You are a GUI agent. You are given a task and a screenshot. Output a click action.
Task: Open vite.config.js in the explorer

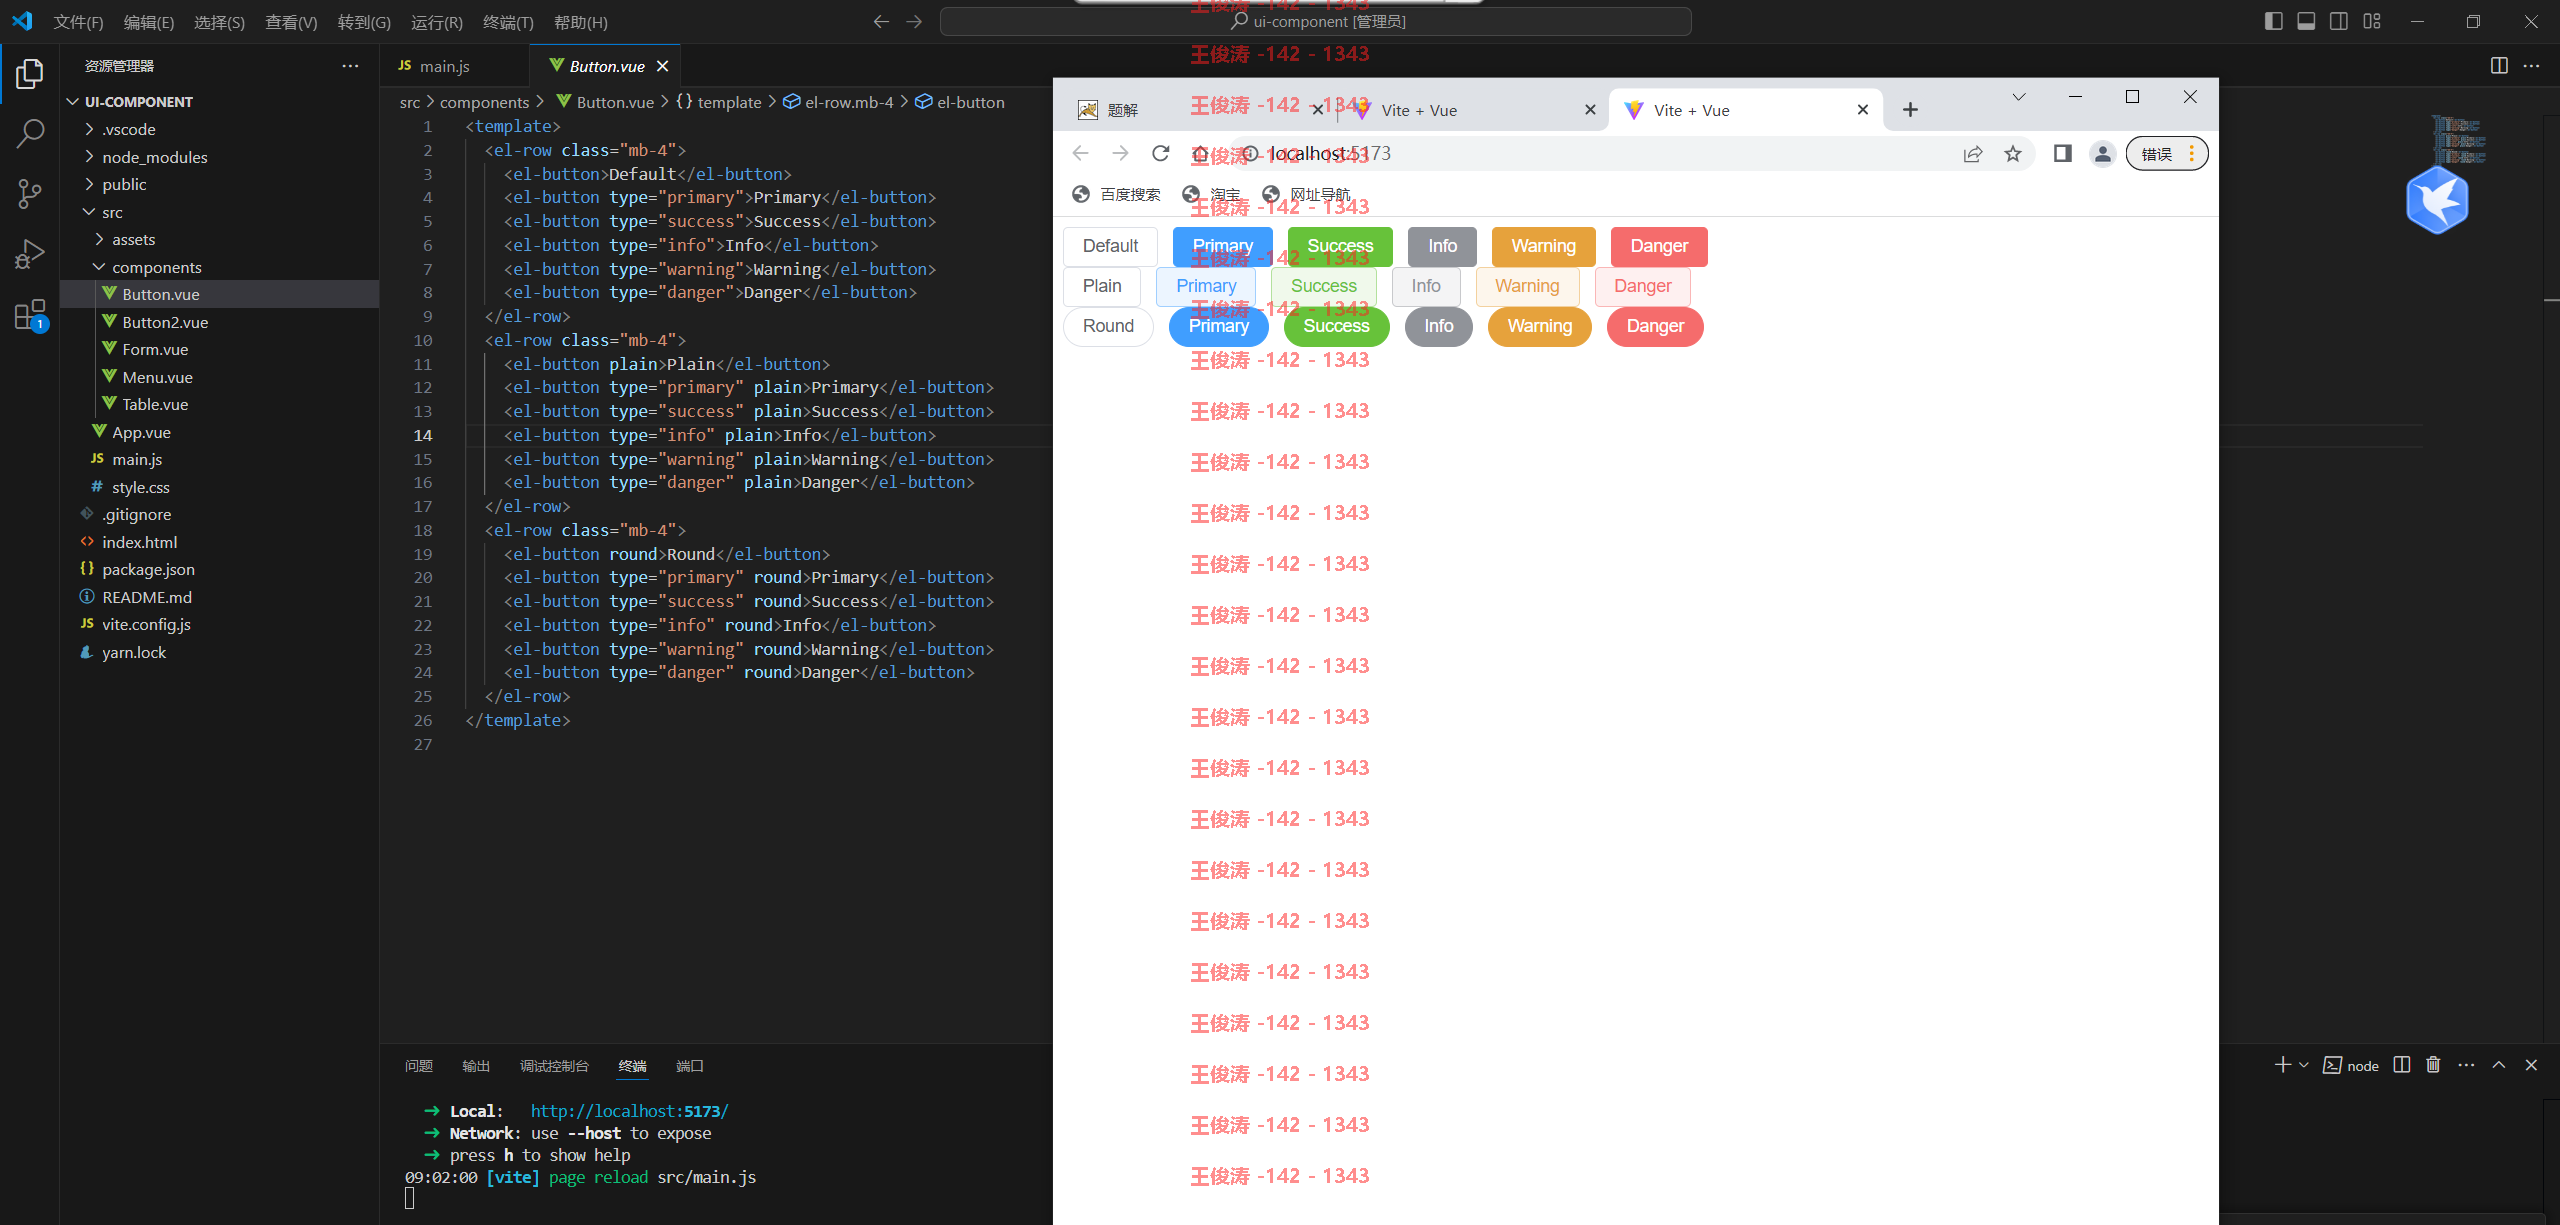click(220, 624)
